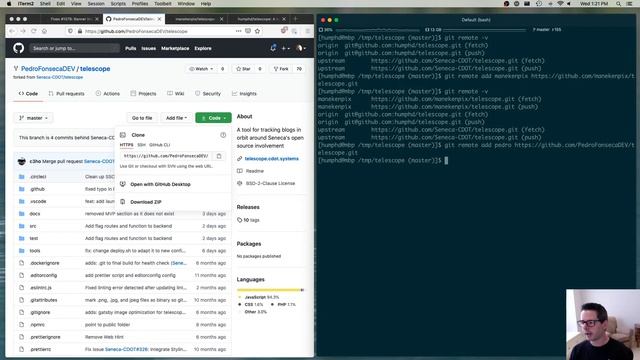Switch to the Pull requests tab
The height and width of the screenshot is (360, 640).
(66, 93)
